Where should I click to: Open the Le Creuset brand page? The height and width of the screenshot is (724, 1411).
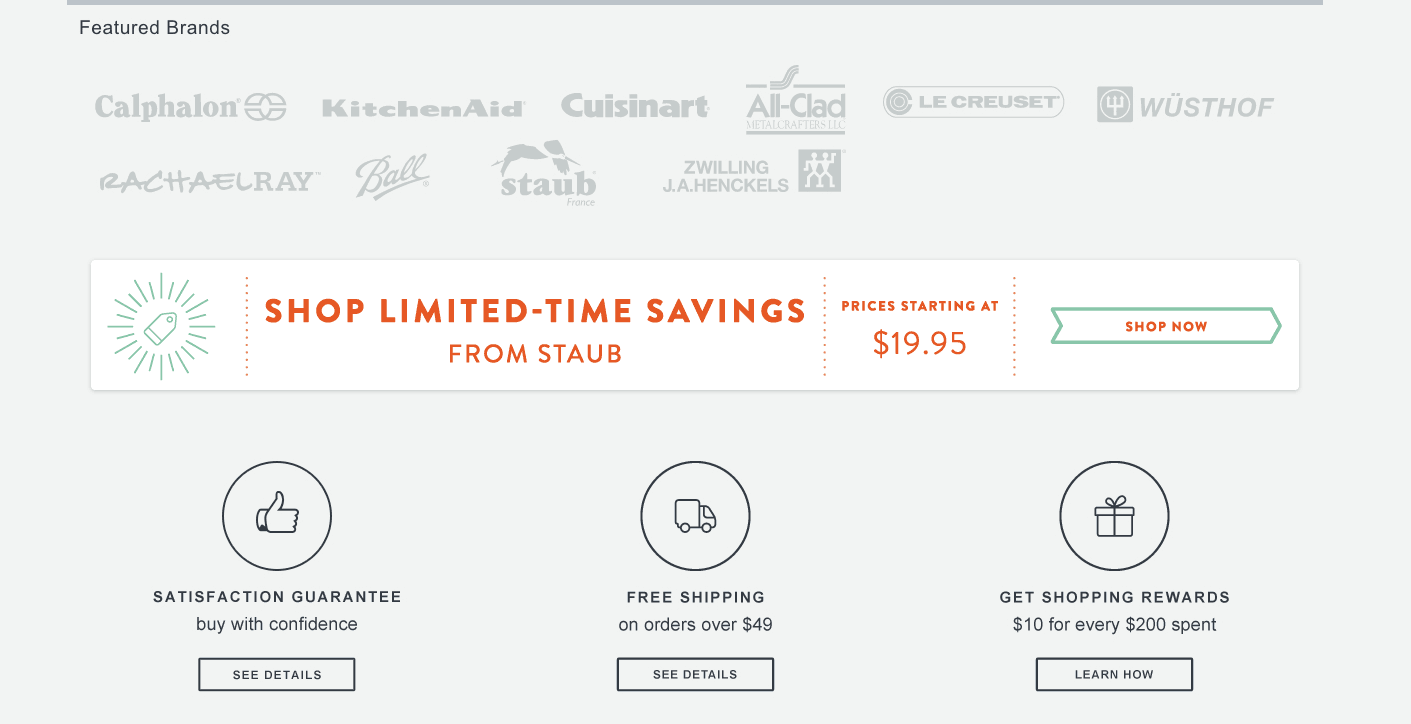click(972, 101)
